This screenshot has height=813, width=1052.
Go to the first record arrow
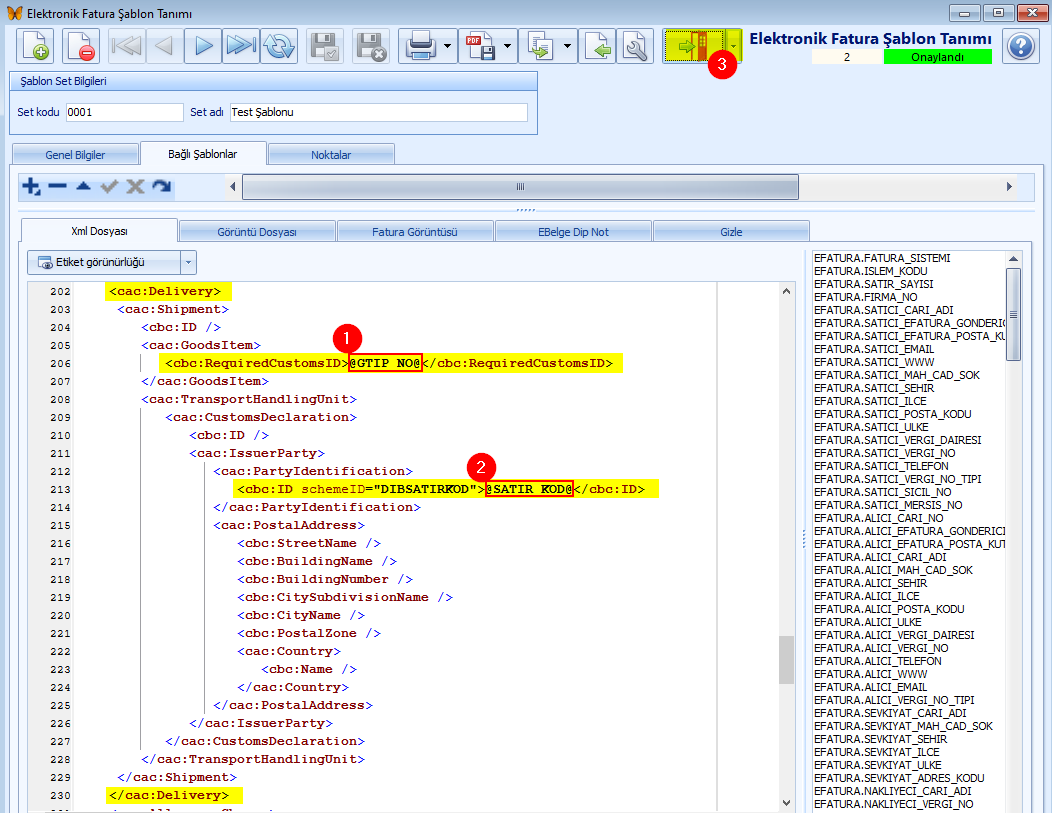(126, 46)
